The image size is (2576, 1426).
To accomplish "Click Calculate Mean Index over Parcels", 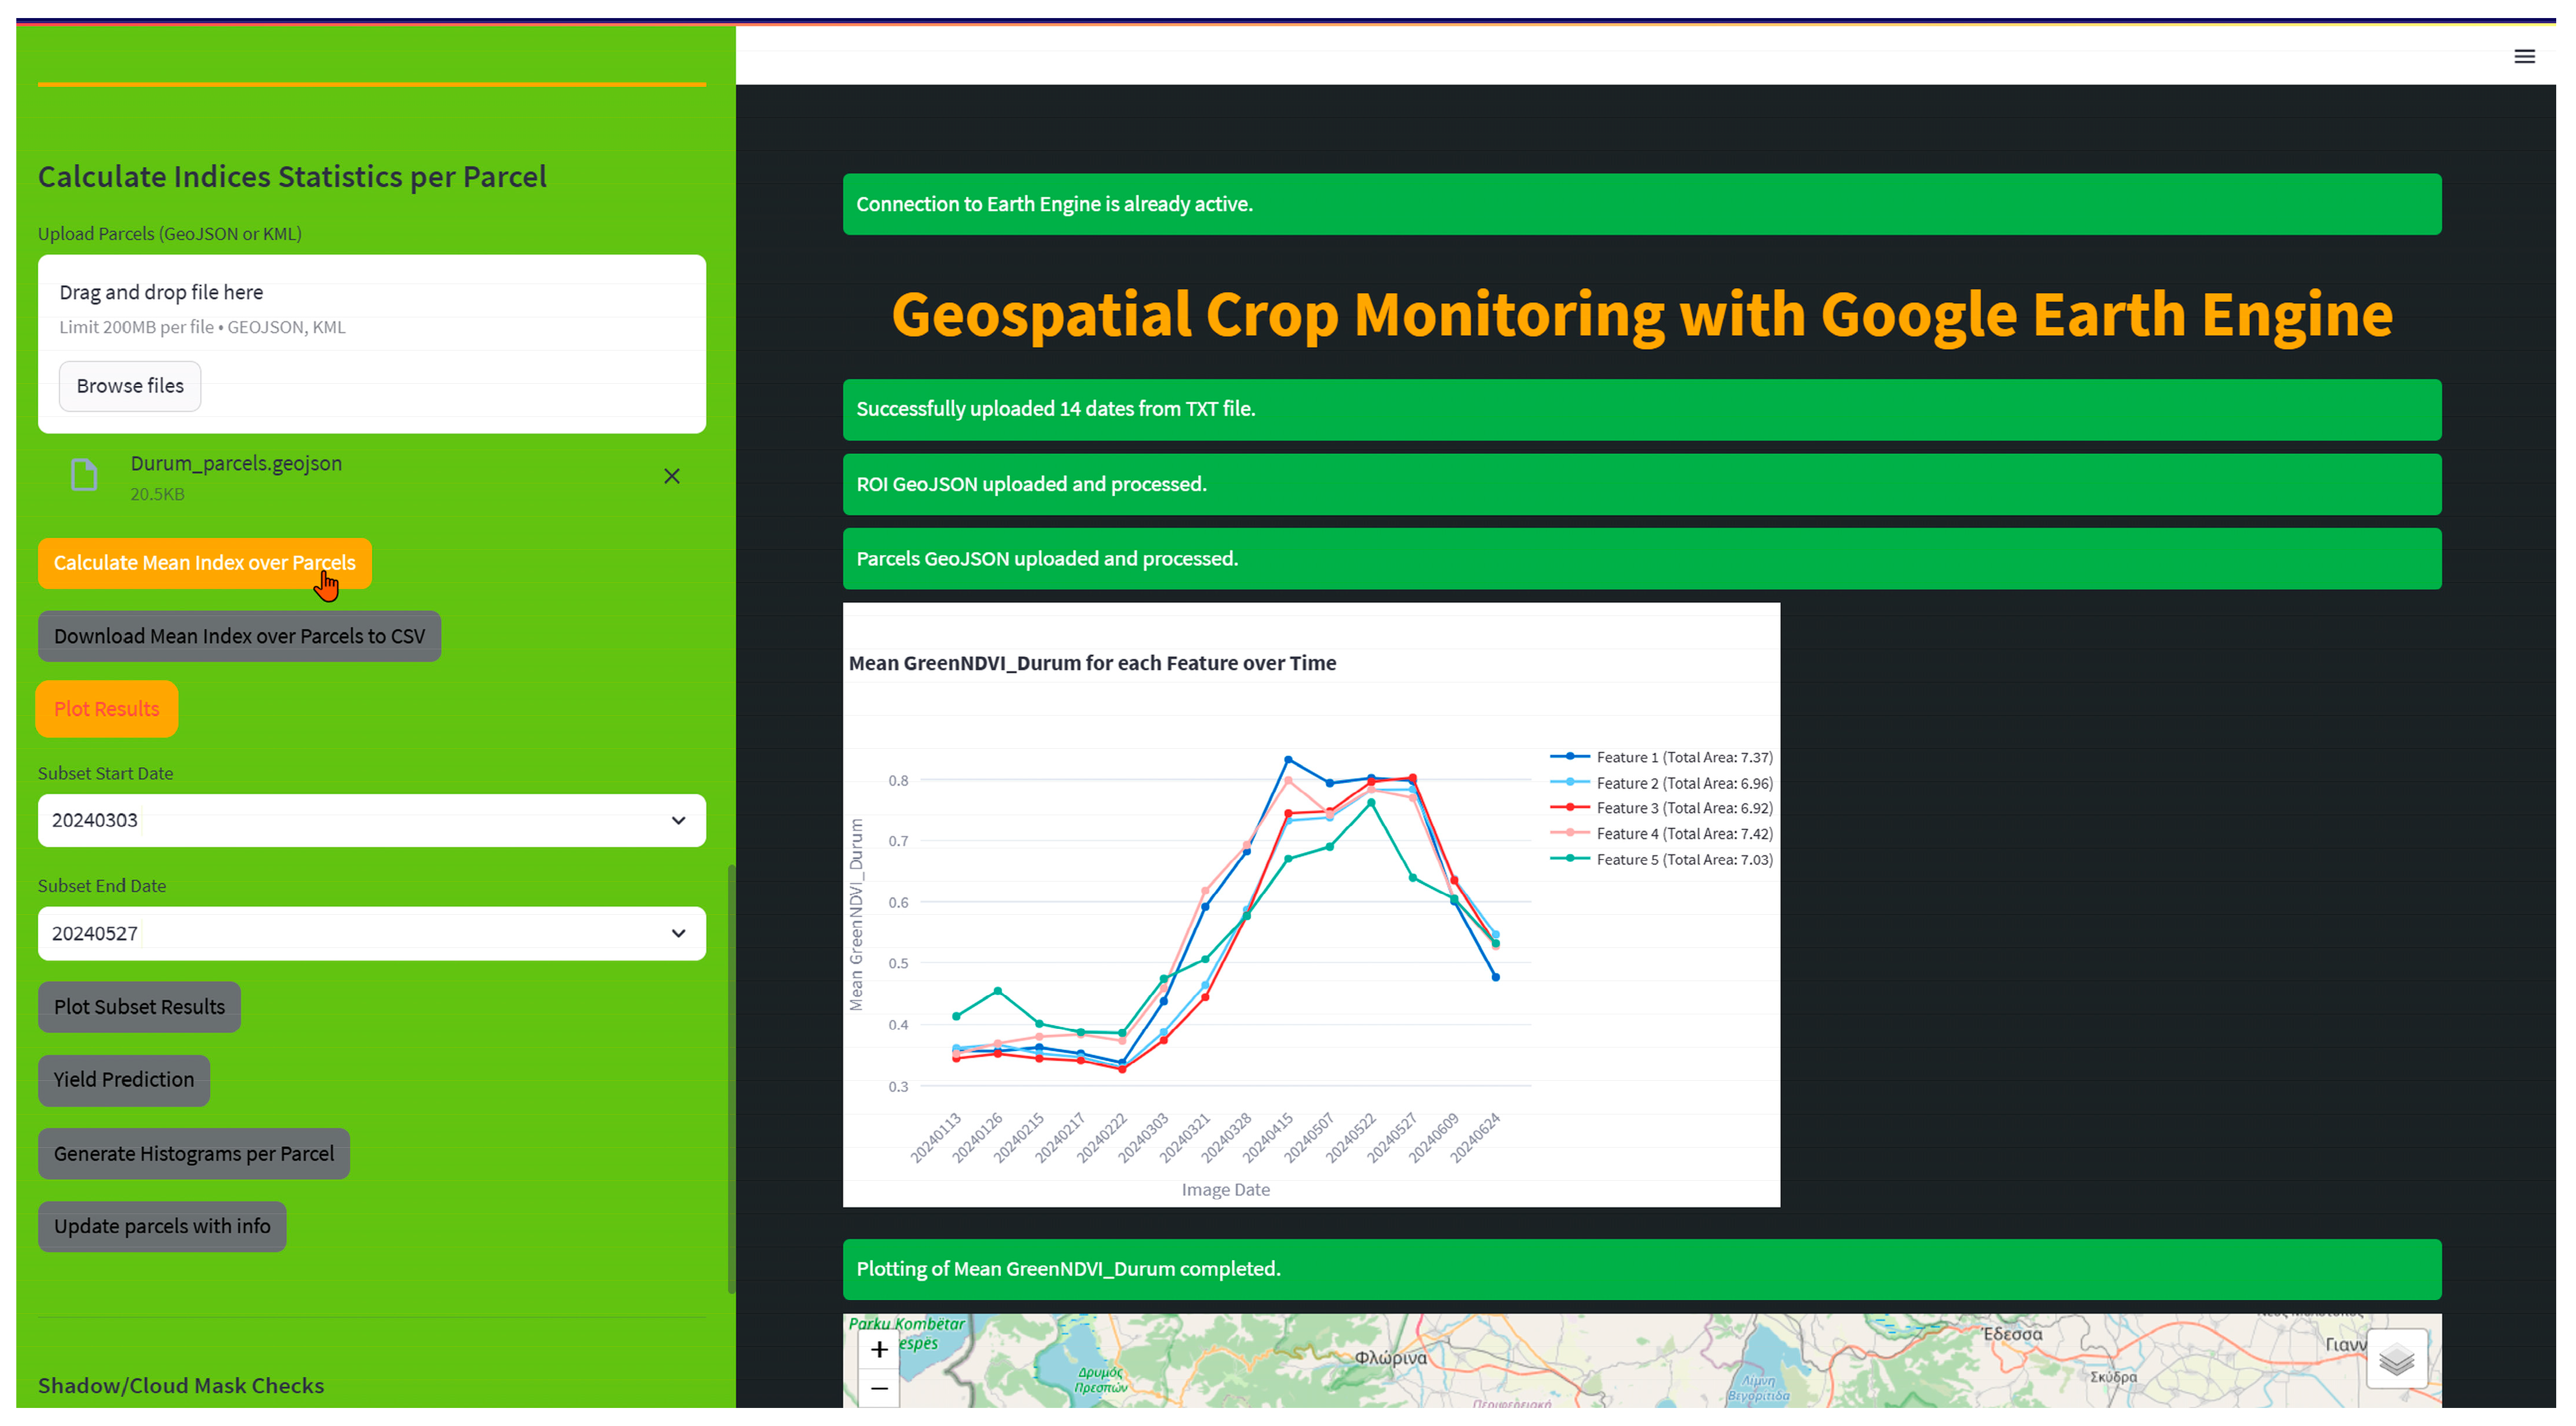I will tap(205, 563).
